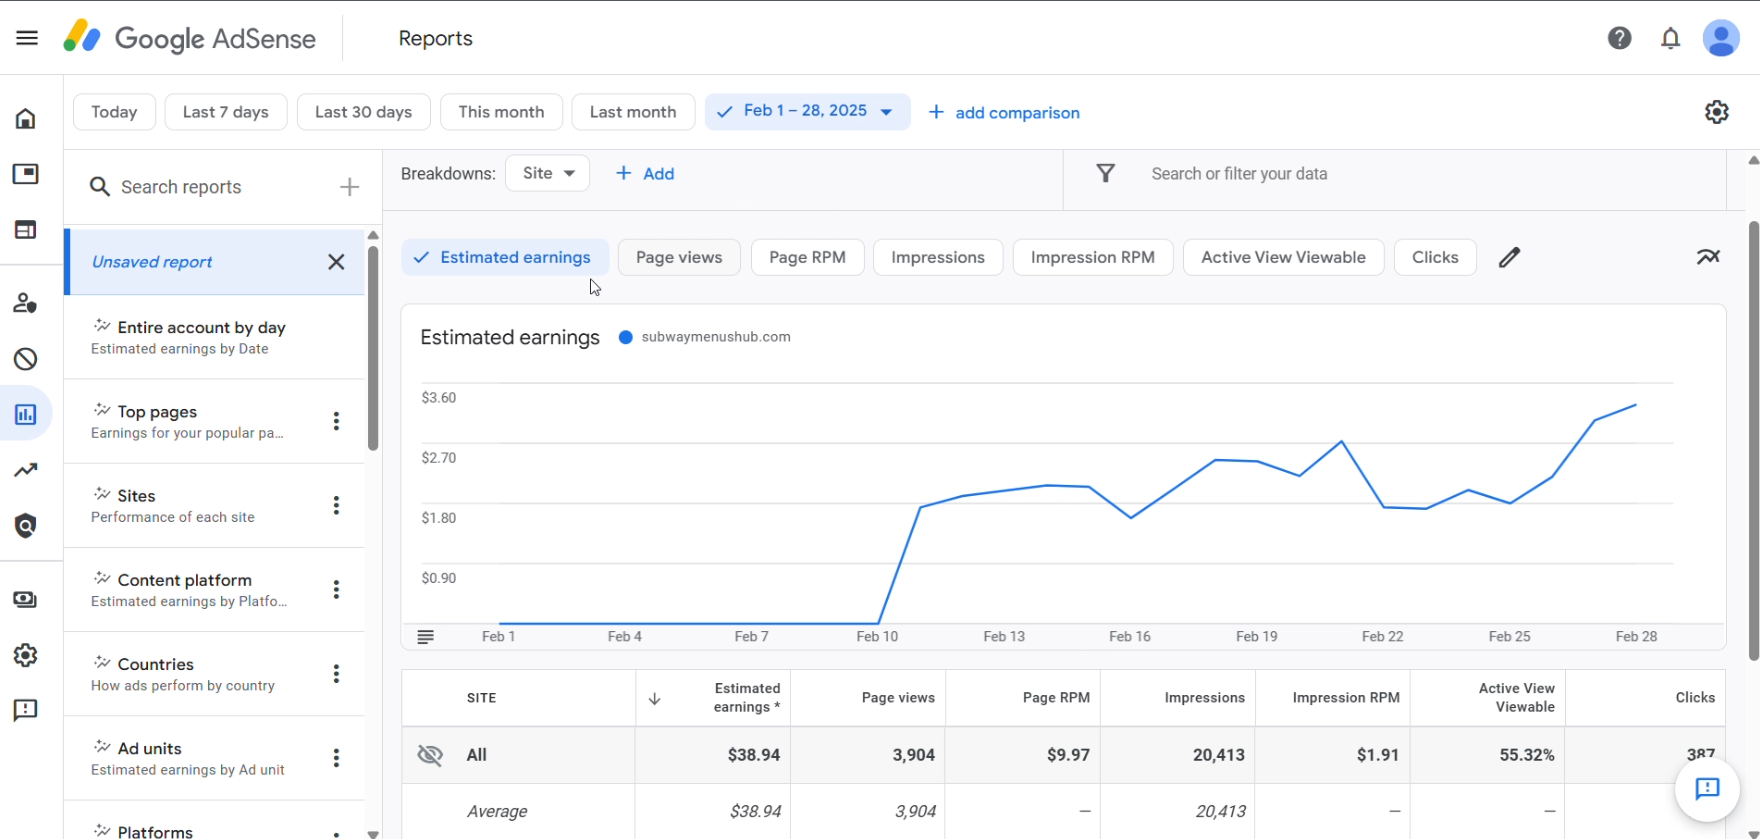
Task: Open the Feedback sidebar icon
Action: [26, 710]
